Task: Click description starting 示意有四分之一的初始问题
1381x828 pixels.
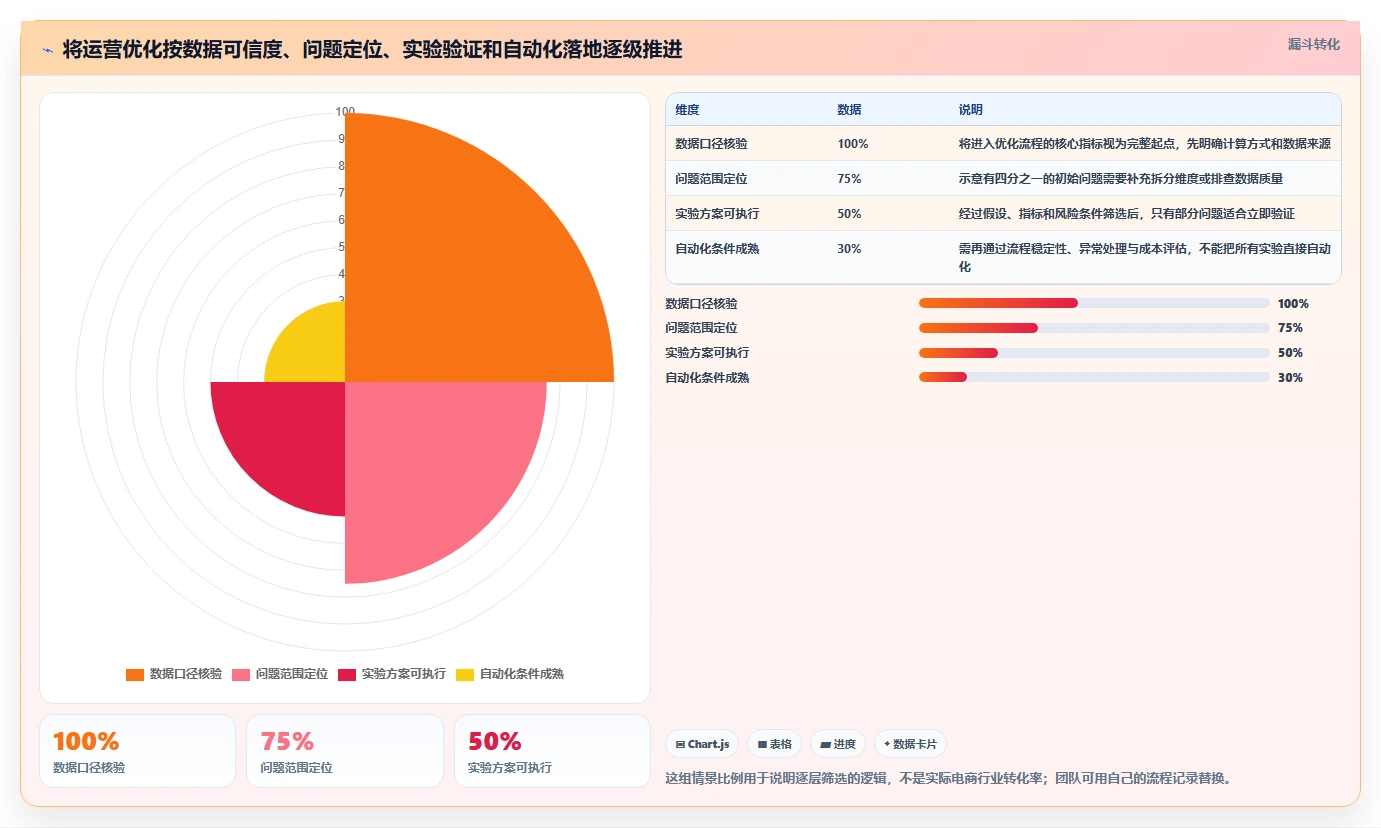Action: click(x=1120, y=179)
